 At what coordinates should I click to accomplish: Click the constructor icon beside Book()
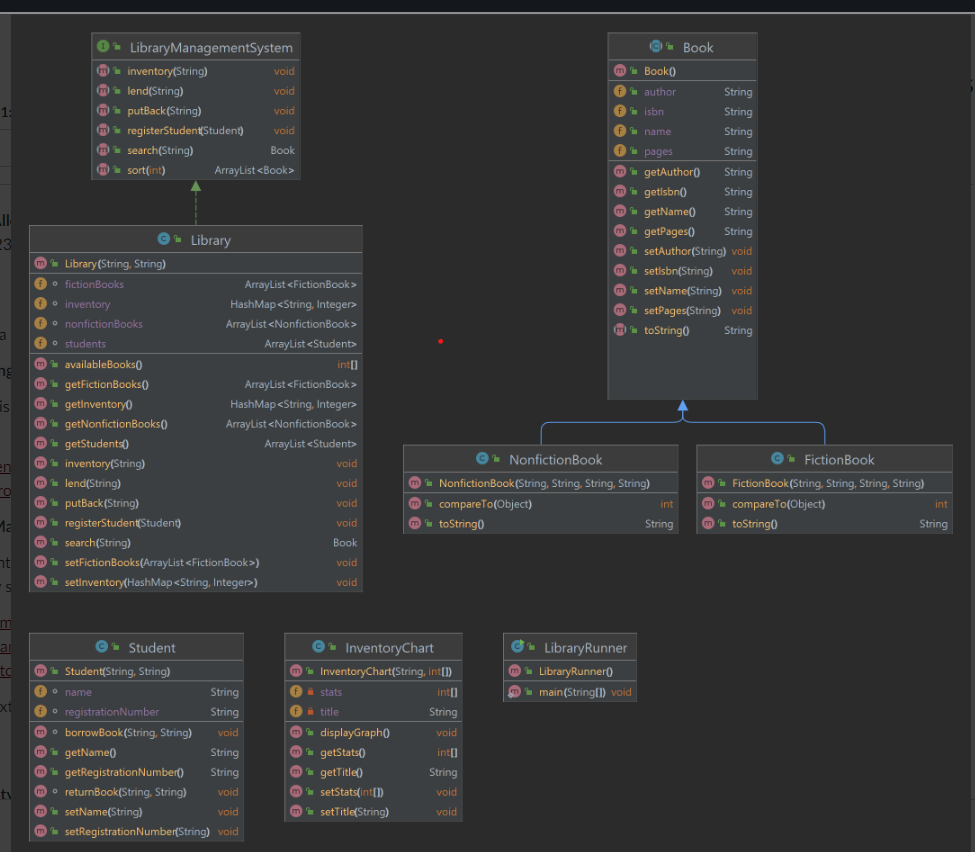click(x=620, y=71)
